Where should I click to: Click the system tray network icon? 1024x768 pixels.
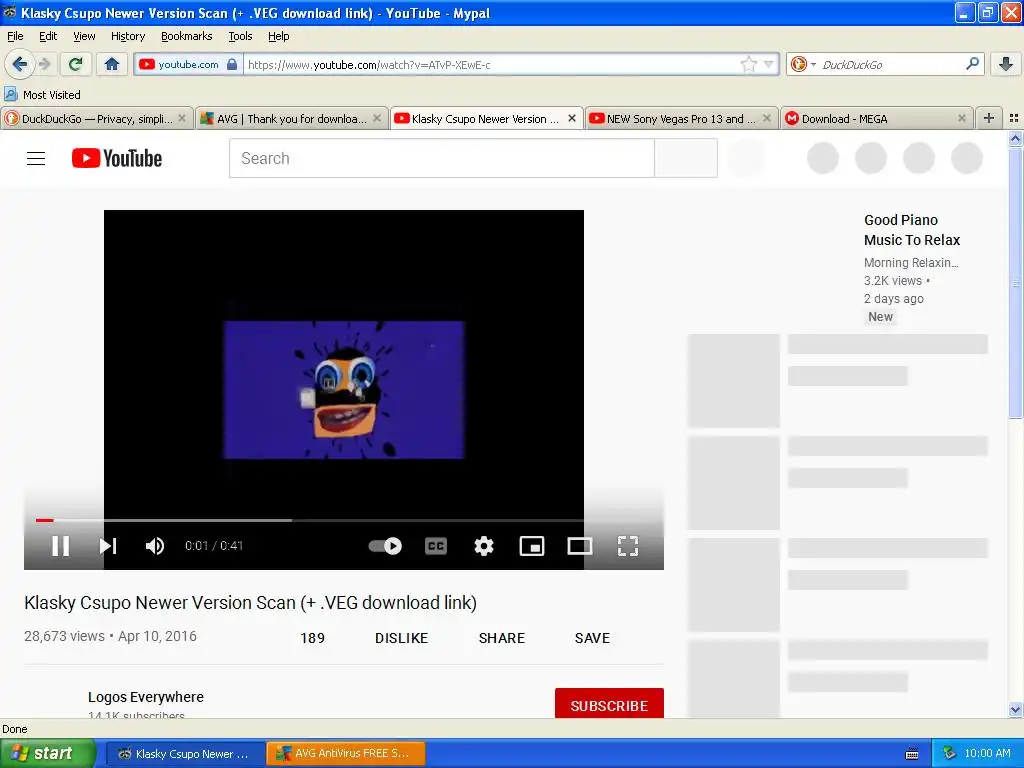949,753
